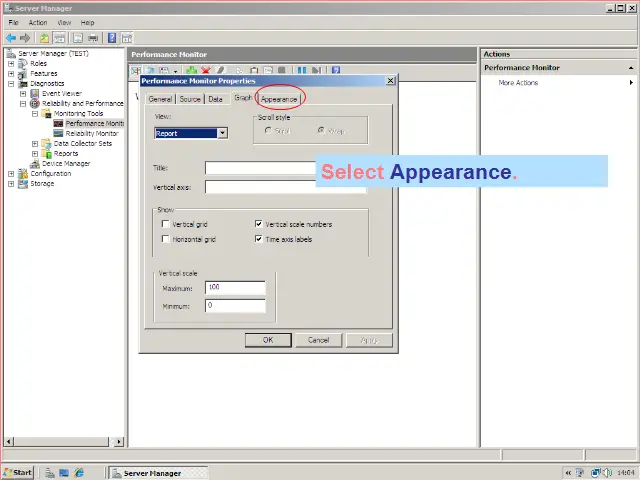Switch to the Data tab

(215, 99)
